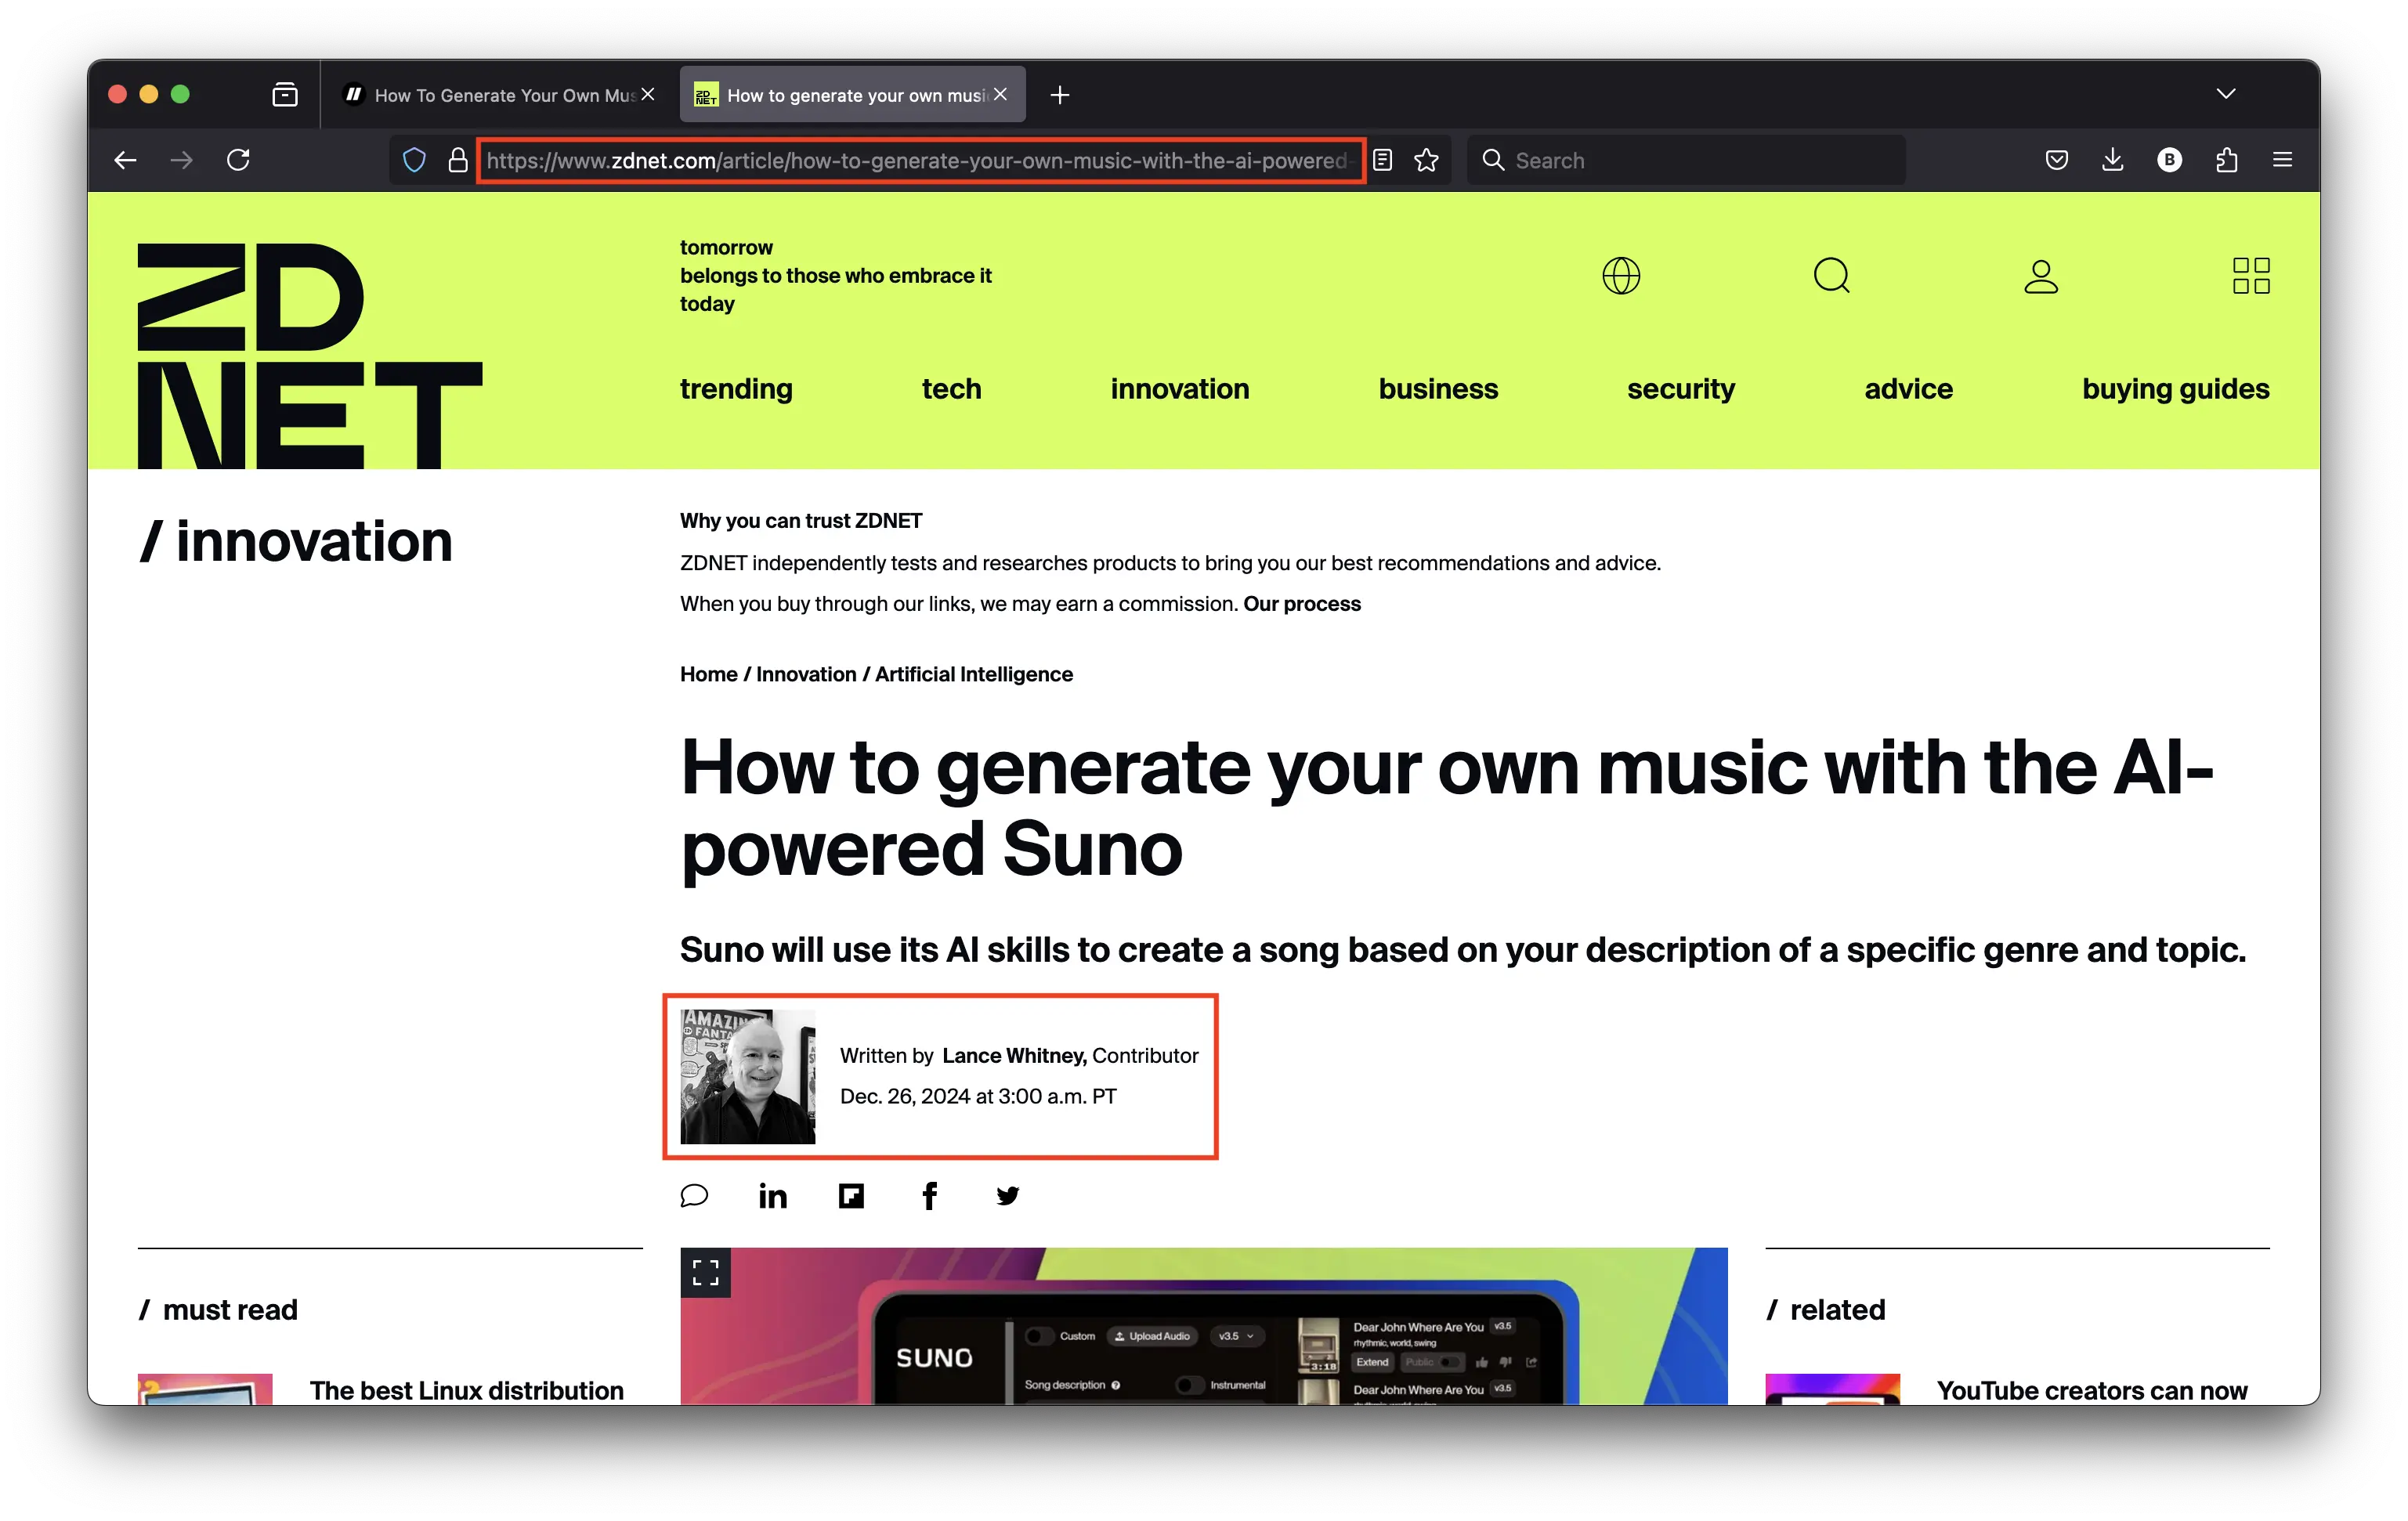Open the Firefox hamburger application menu
The height and width of the screenshot is (1521, 2408).
tap(2282, 160)
